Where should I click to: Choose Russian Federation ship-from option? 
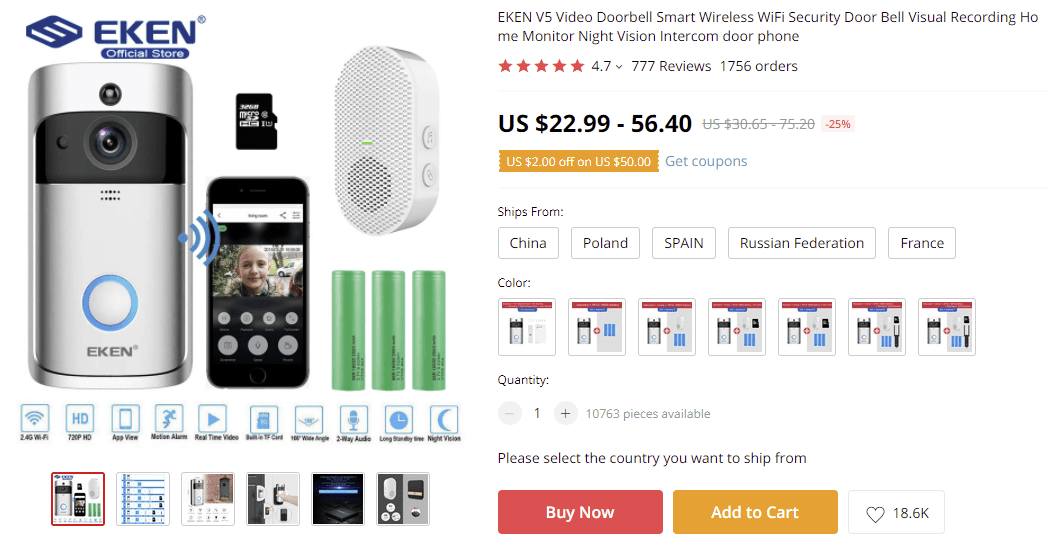point(801,243)
